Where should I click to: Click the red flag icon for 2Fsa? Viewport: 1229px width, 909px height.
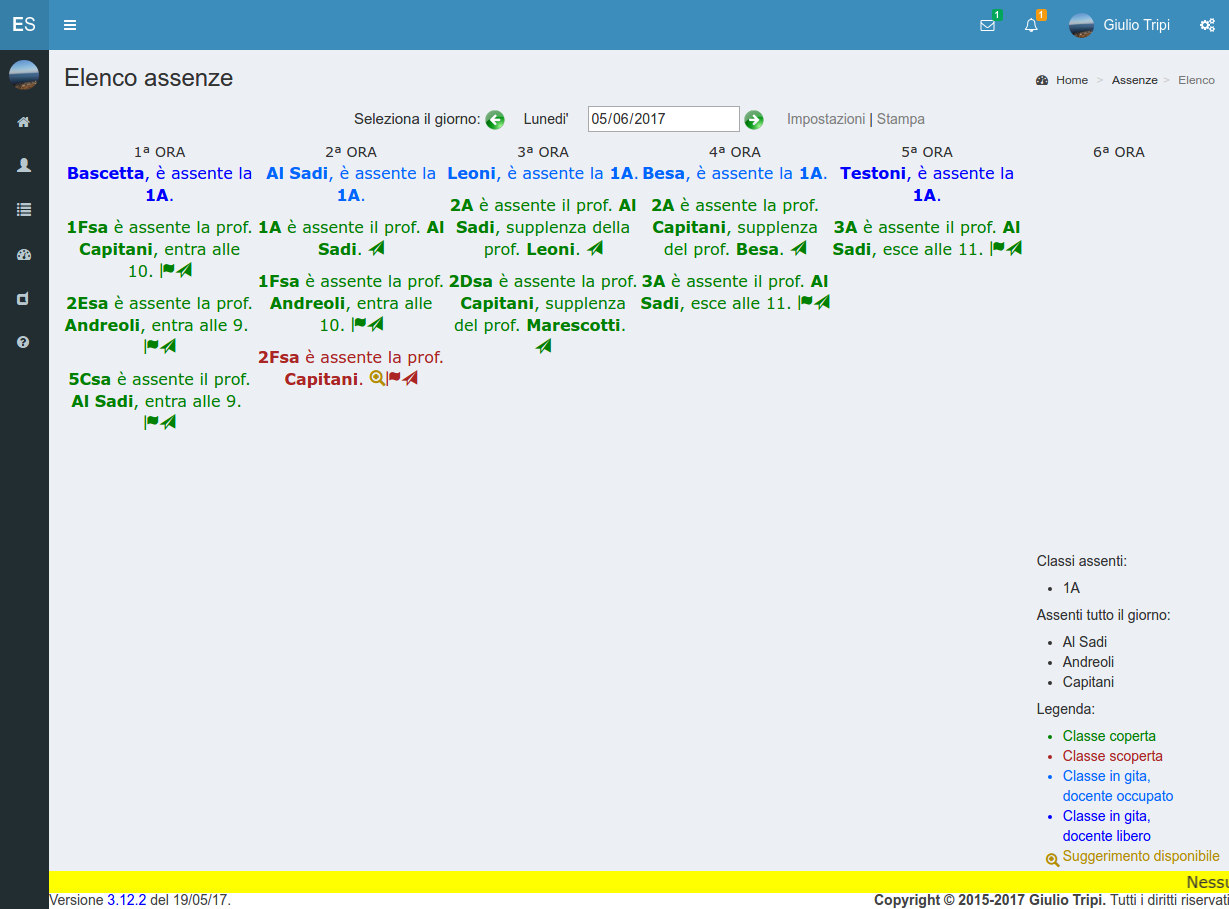click(x=394, y=378)
